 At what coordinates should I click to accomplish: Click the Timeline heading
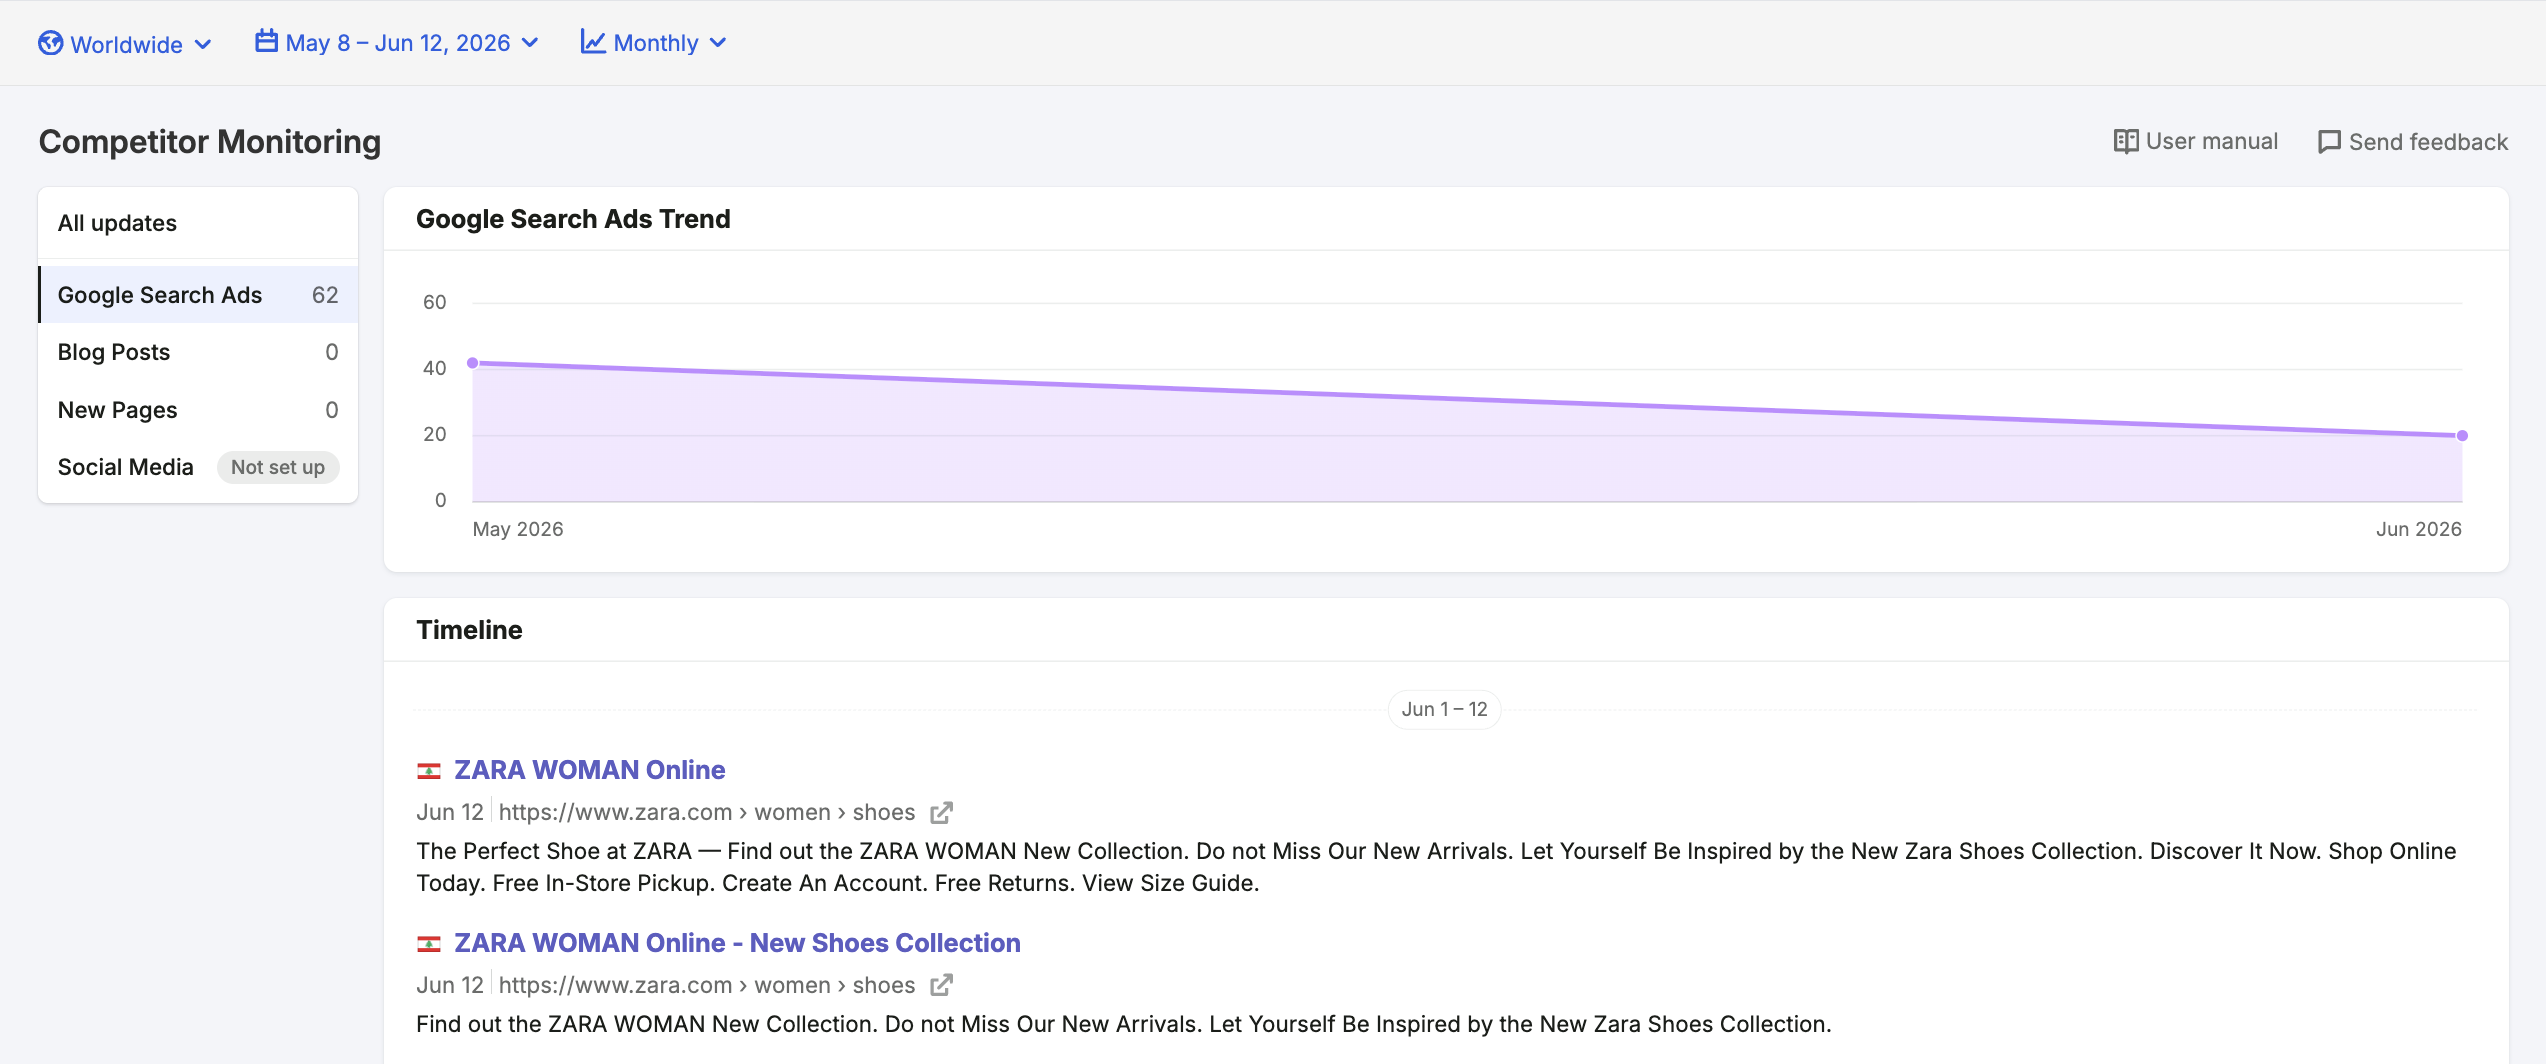[x=469, y=630]
